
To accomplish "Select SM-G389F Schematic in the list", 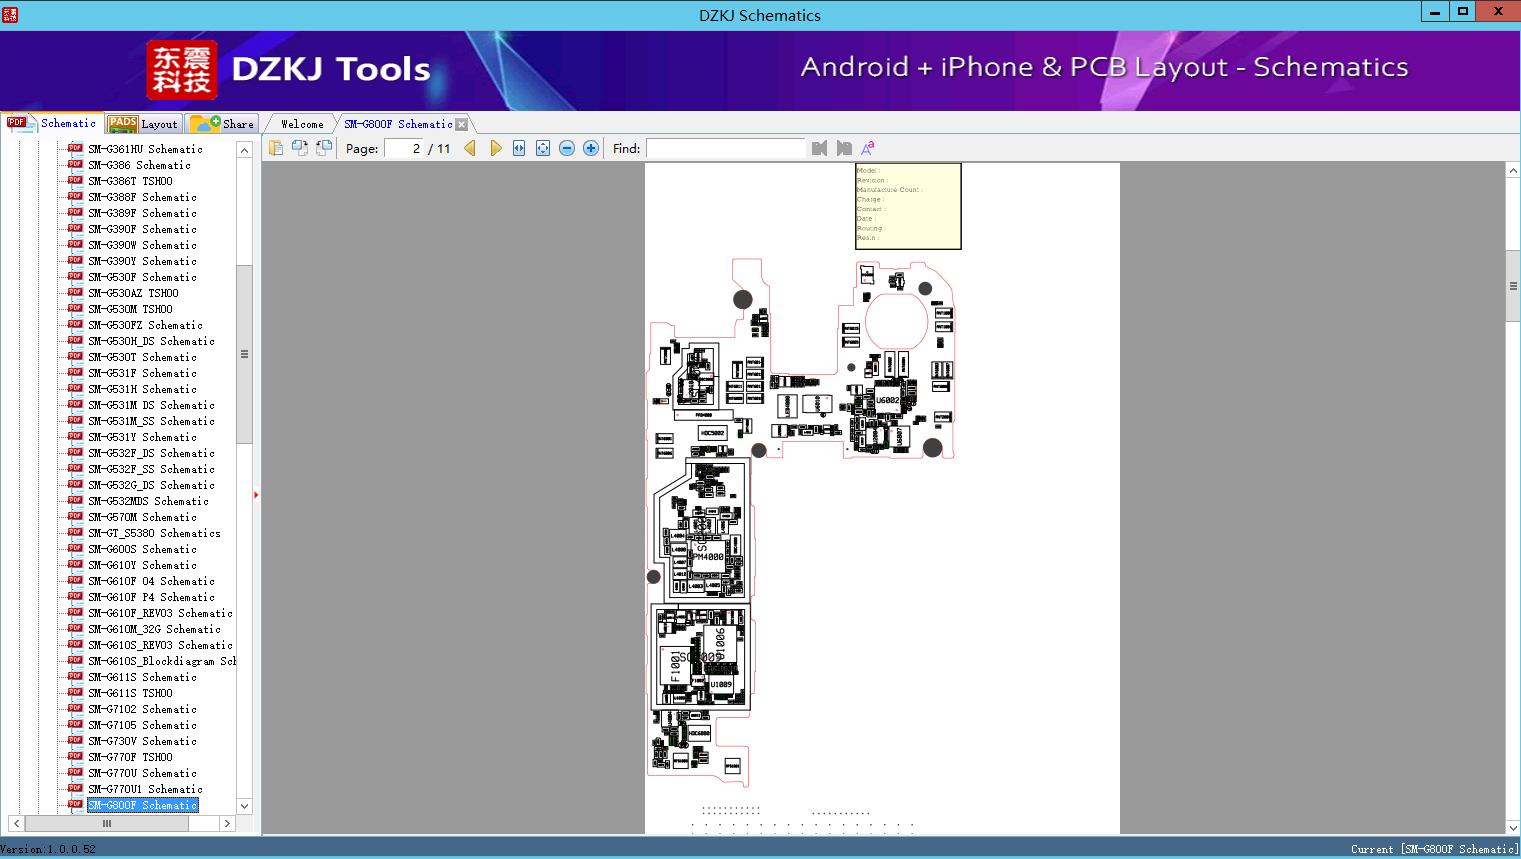I will pos(142,213).
